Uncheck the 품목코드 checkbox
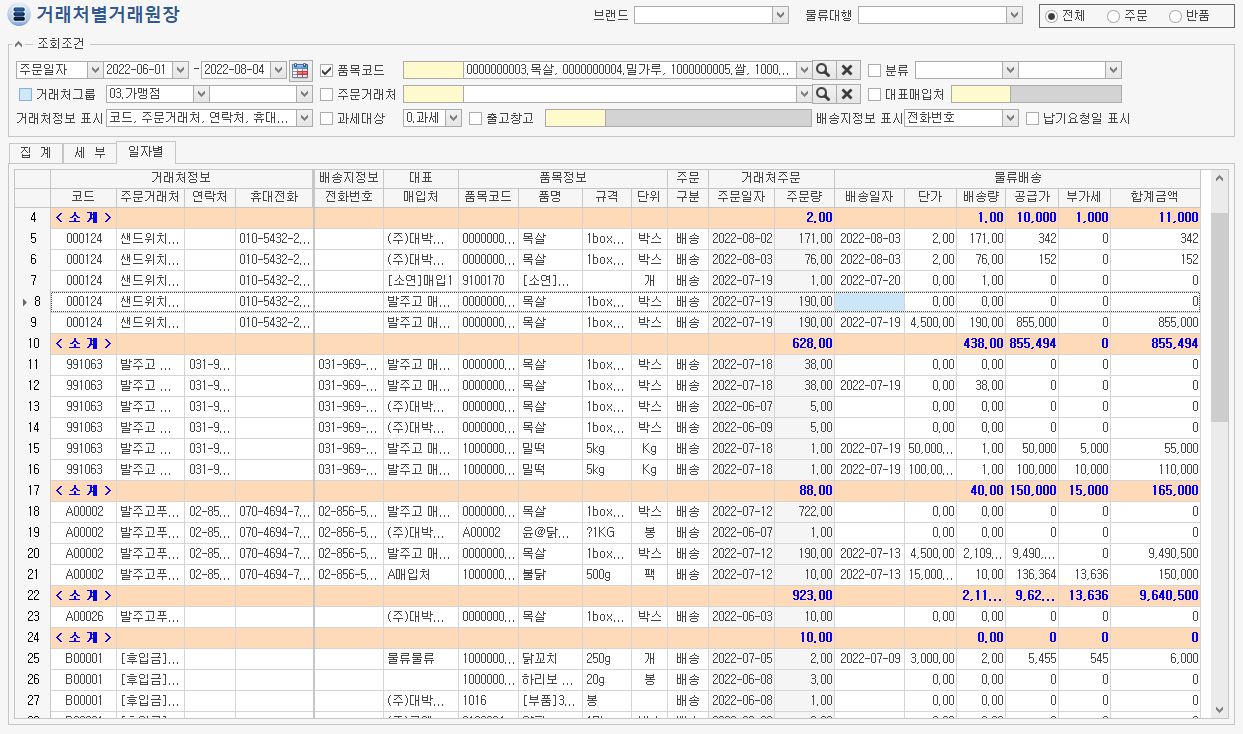Screen dimensions: 1243x734 point(326,70)
